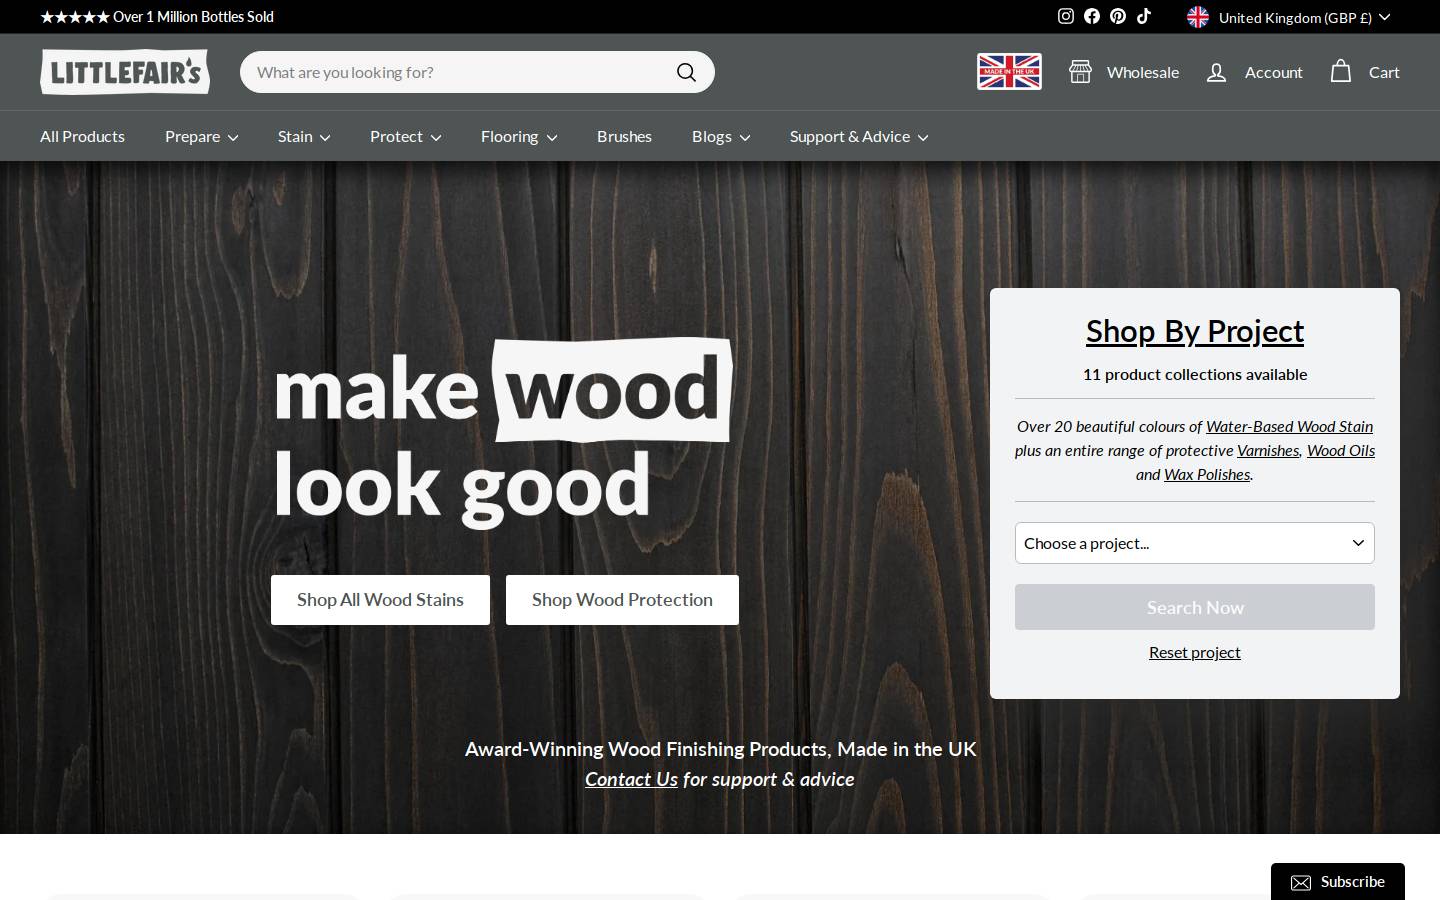Click the Wholesale storefront icon

click(x=1080, y=72)
